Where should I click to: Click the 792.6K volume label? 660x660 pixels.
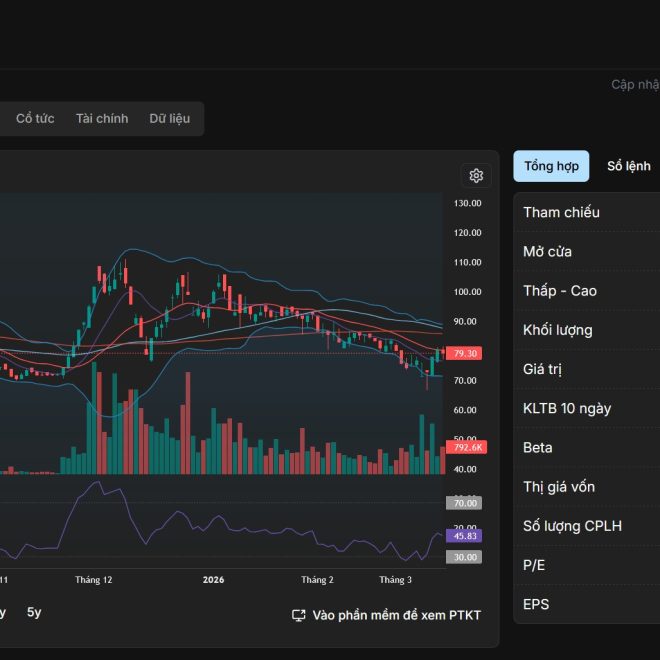(x=466, y=447)
